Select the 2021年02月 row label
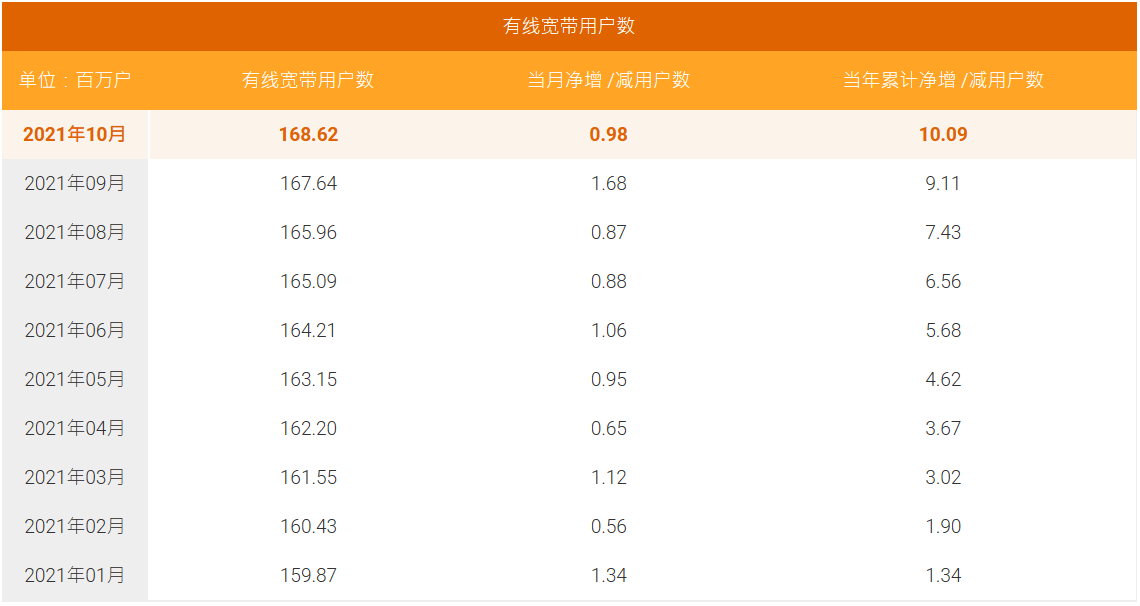Image resolution: width=1140 pixels, height=606 pixels. pyautogui.click(x=75, y=526)
